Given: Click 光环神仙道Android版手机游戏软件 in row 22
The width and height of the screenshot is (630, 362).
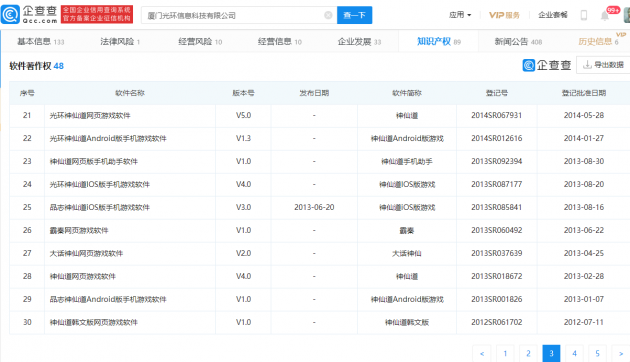Looking at the screenshot, I should pos(108,139).
